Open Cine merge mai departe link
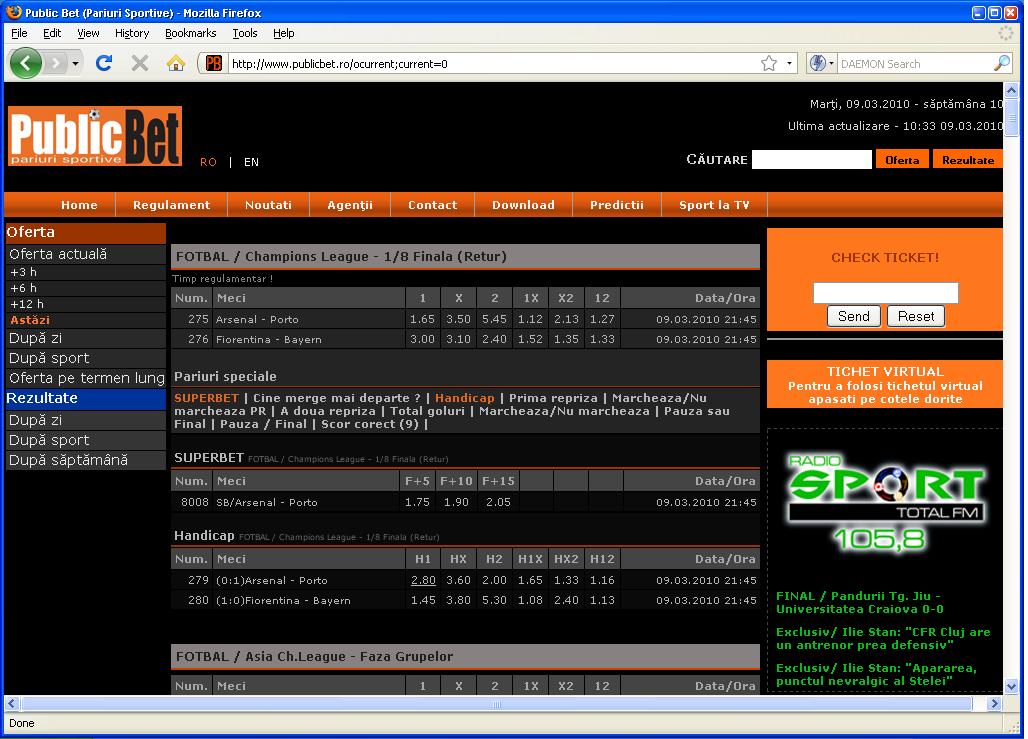Screen dimensions: 1028x739 click(336, 398)
